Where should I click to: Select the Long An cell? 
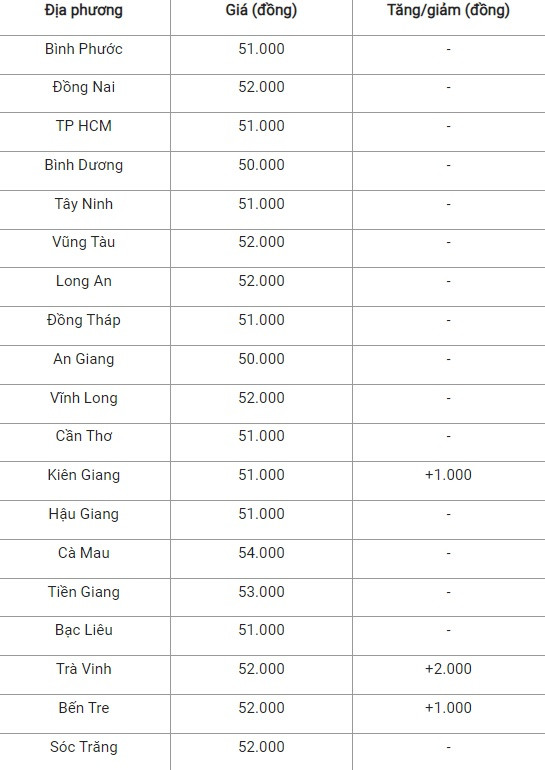pos(83,281)
